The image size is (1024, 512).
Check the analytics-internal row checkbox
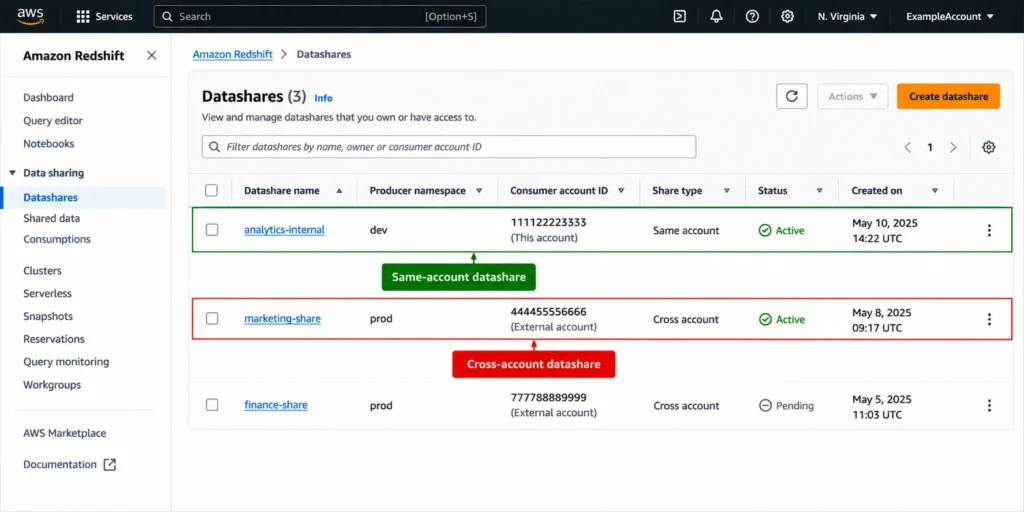[212, 230]
